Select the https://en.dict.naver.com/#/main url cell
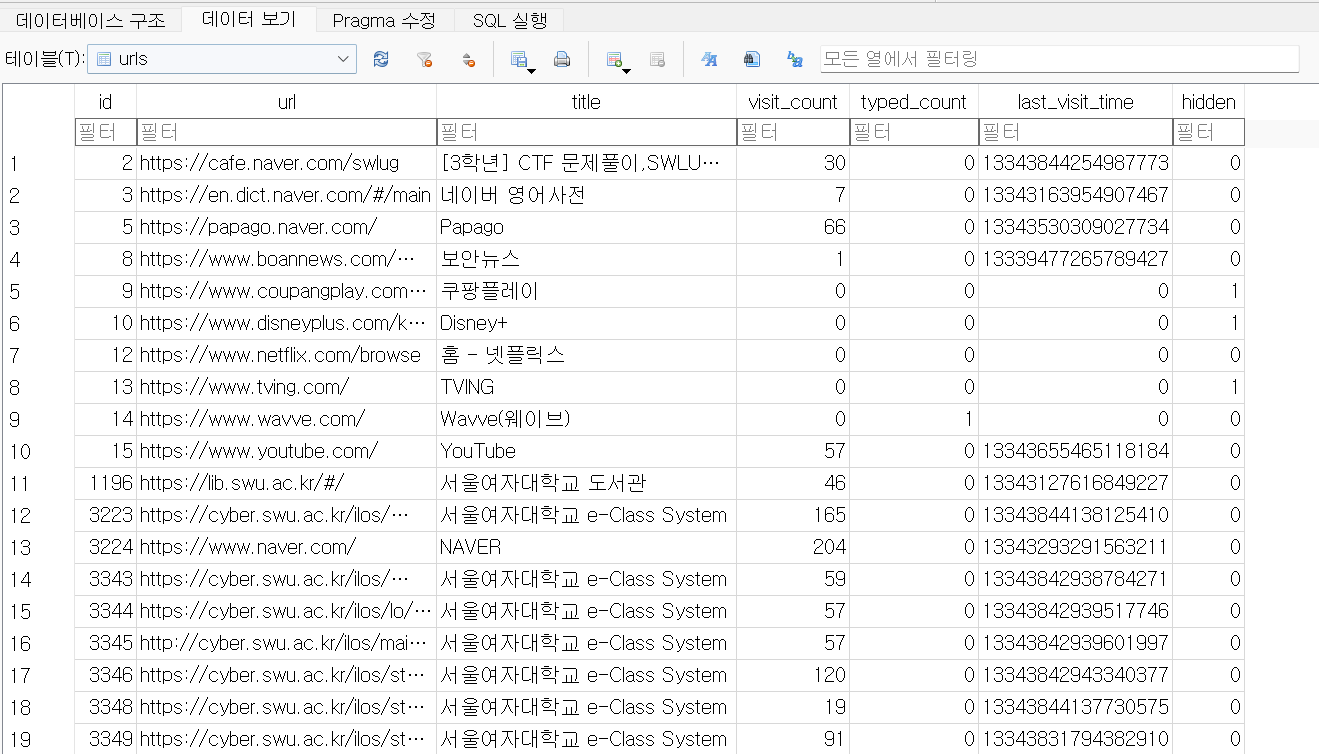This screenshot has width=1319, height=754. click(x=286, y=195)
